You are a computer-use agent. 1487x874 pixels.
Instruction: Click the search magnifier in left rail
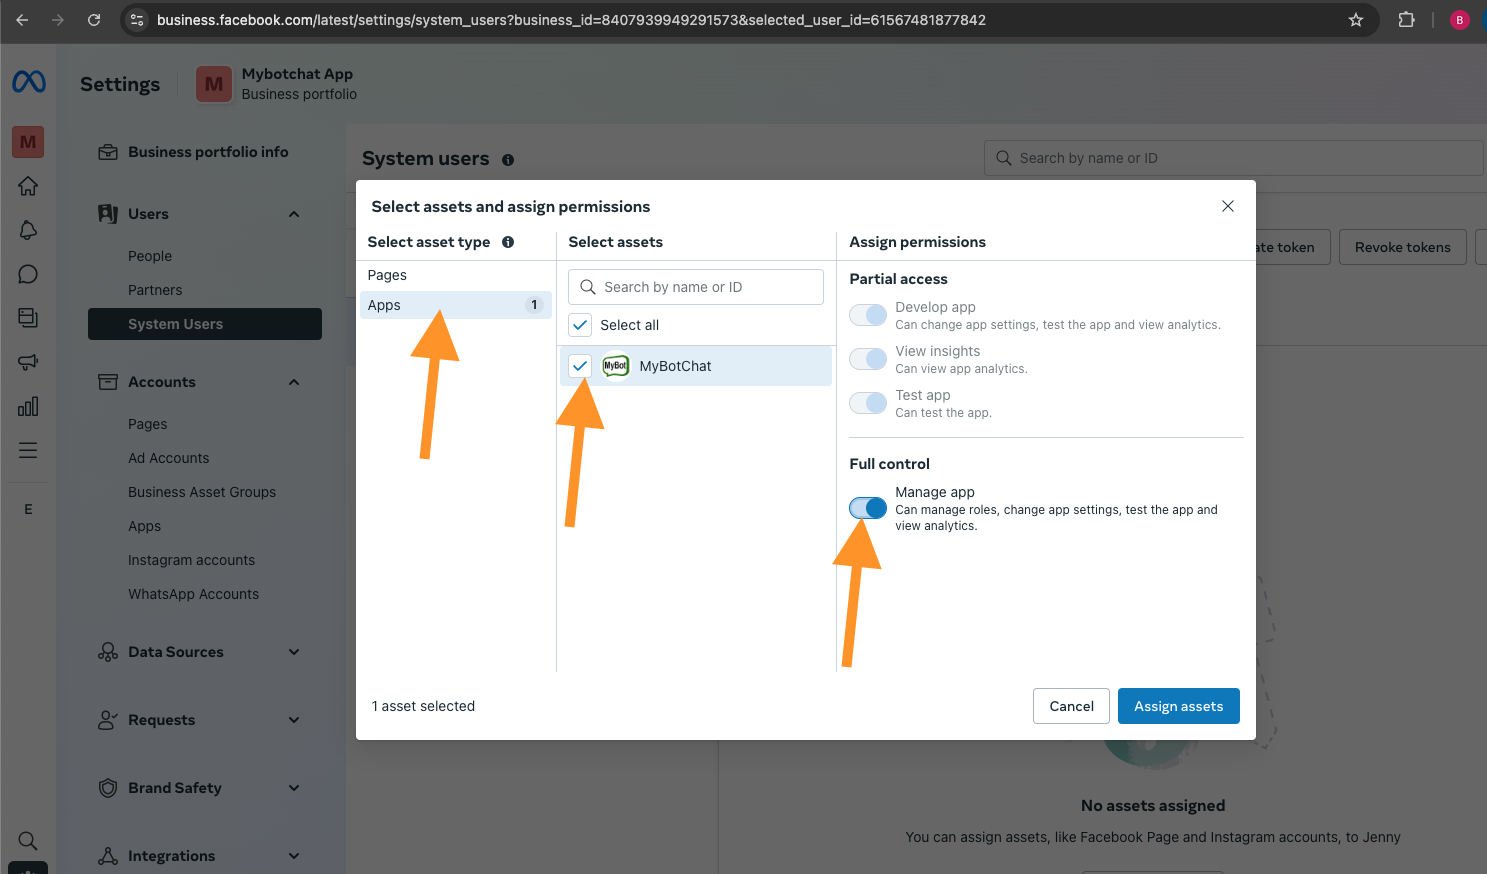[28, 840]
